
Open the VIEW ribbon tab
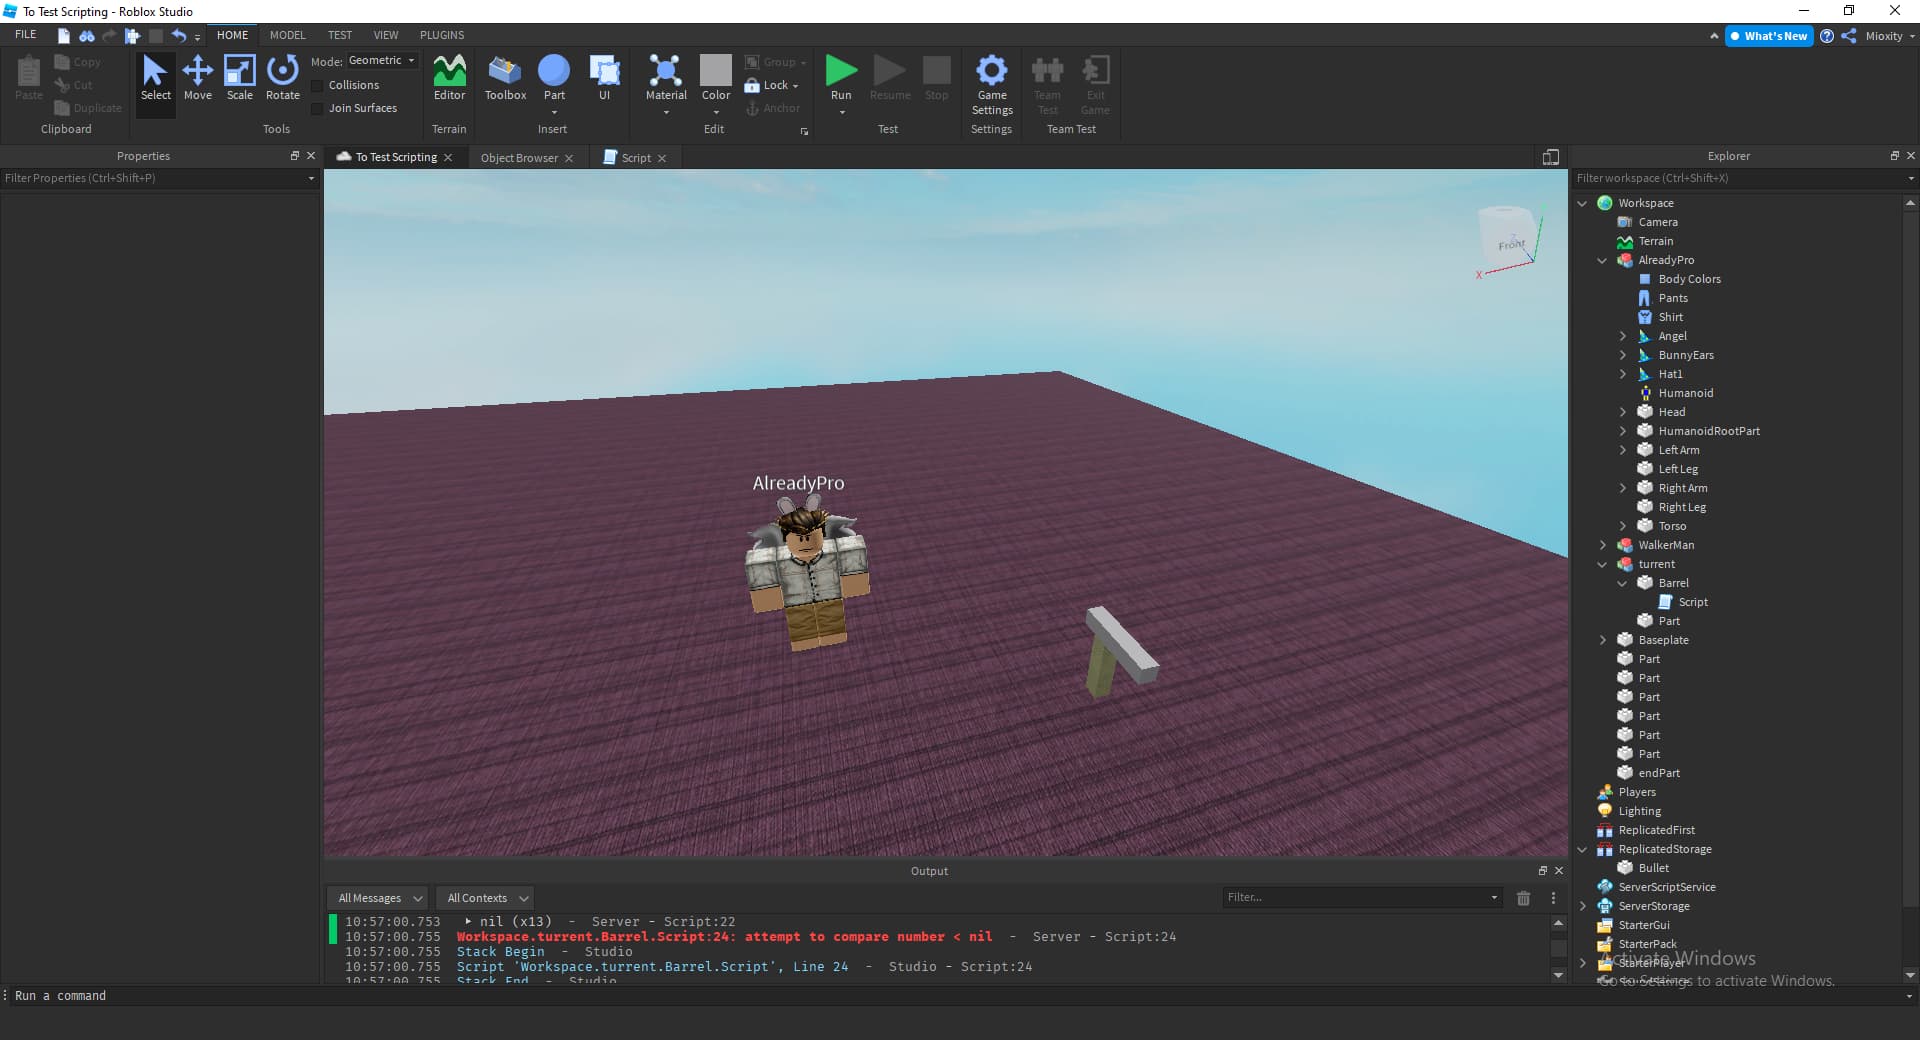coord(386,35)
